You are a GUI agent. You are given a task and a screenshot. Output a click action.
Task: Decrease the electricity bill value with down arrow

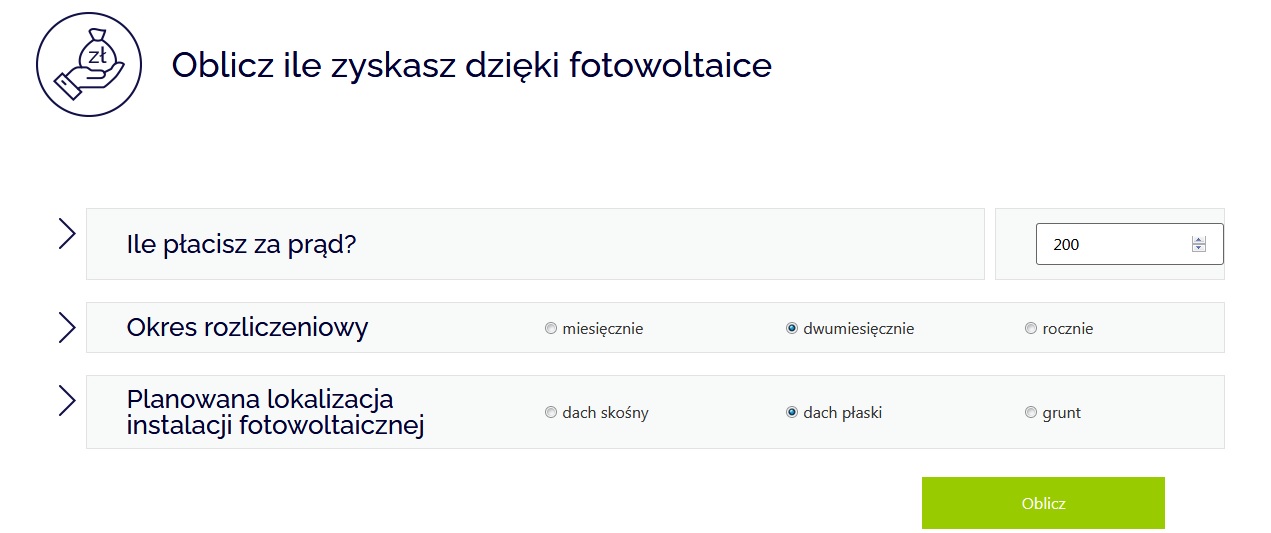1199,248
